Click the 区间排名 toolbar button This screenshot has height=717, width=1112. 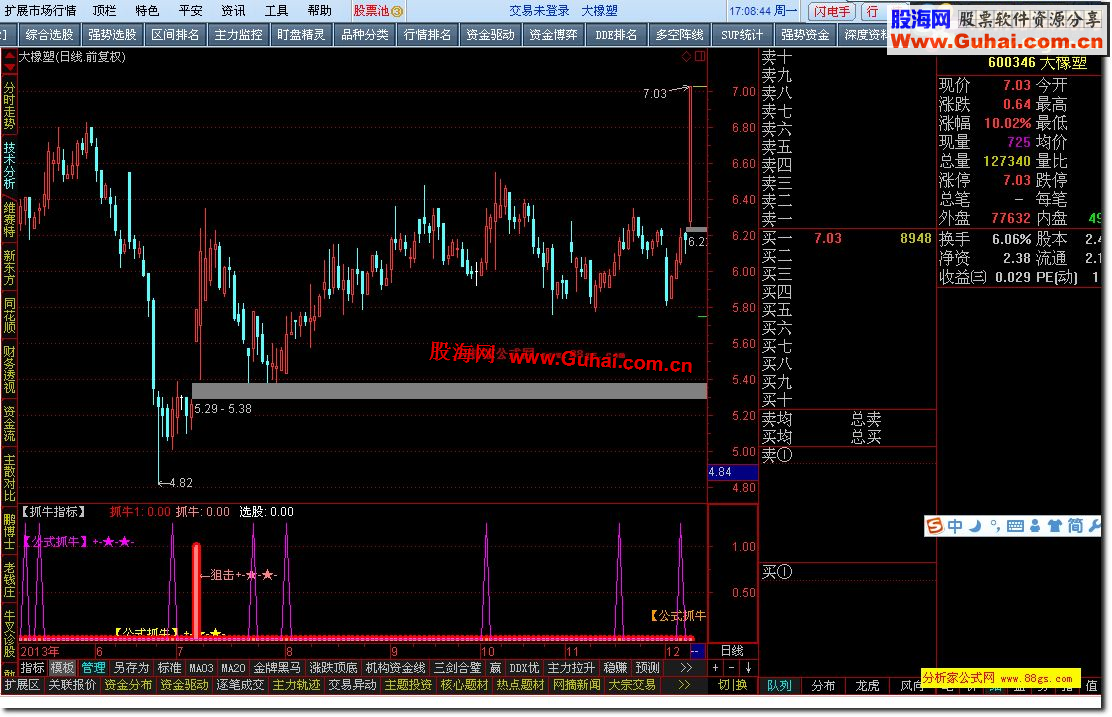click(175, 34)
